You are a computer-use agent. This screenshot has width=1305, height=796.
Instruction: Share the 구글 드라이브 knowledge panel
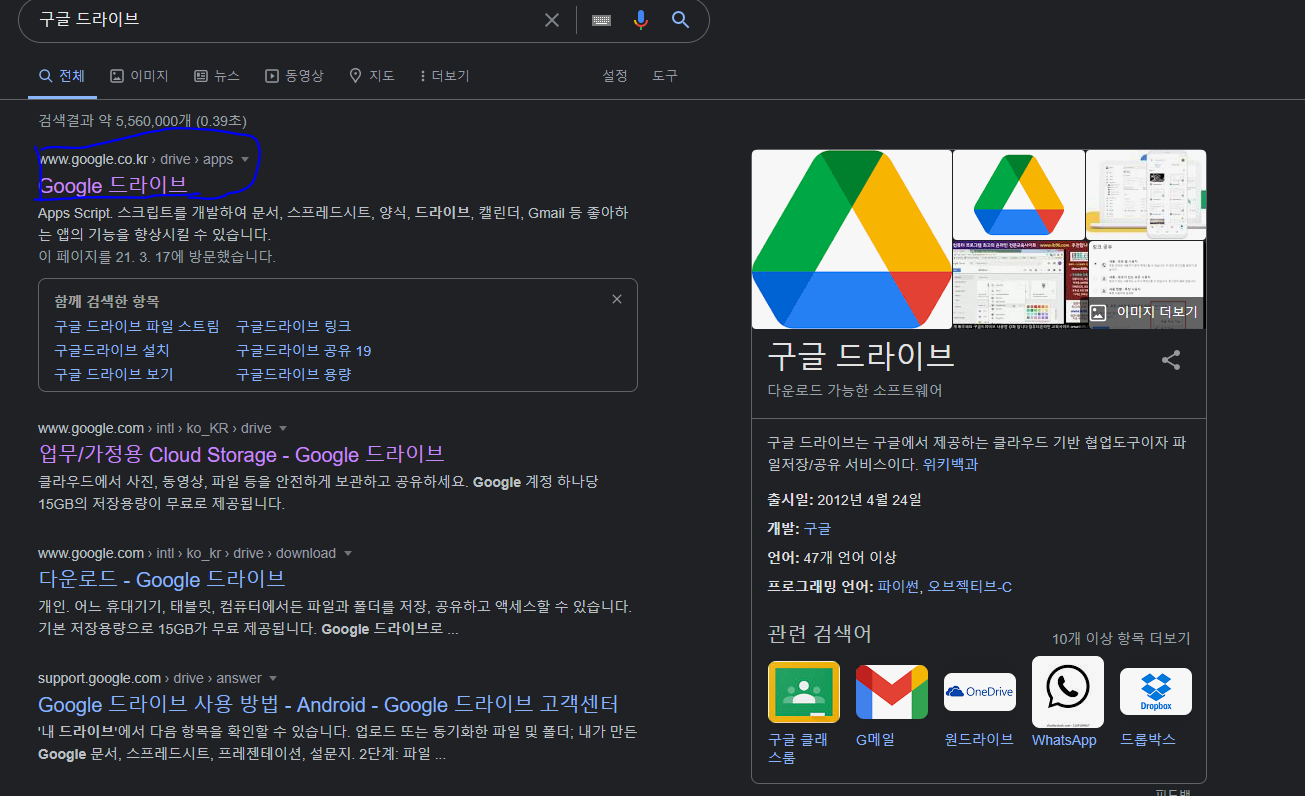click(x=1171, y=361)
